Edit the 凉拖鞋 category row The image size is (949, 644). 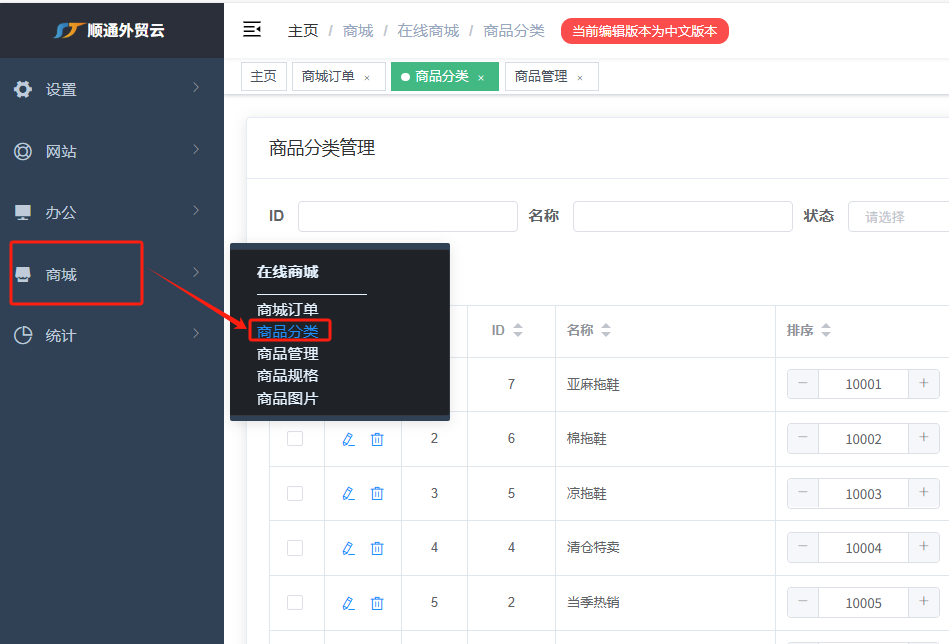pyautogui.click(x=348, y=494)
